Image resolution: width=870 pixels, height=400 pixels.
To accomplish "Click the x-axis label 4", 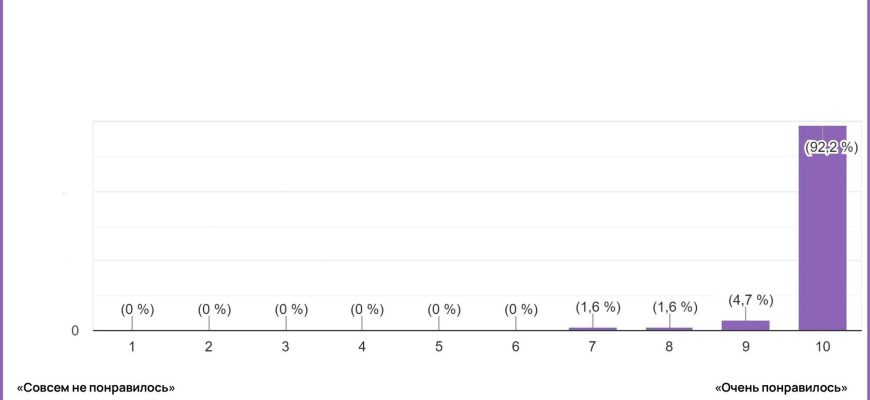I will (362, 347).
